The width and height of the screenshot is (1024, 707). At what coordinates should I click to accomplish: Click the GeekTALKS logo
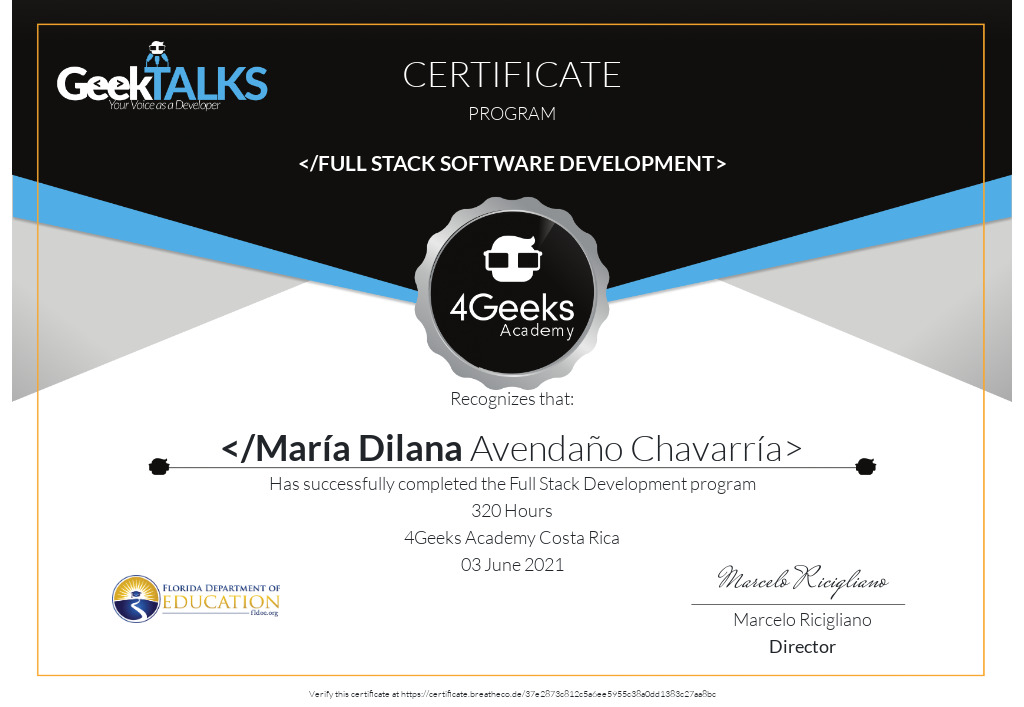[x=162, y=84]
